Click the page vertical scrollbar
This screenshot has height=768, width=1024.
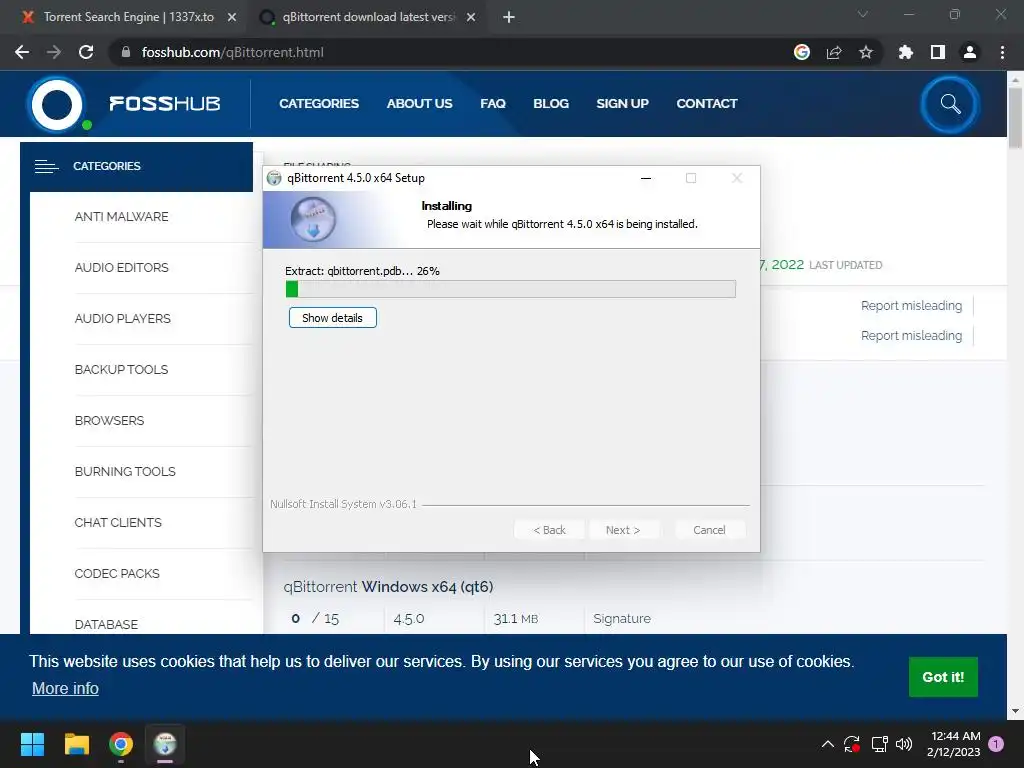click(x=1015, y=118)
